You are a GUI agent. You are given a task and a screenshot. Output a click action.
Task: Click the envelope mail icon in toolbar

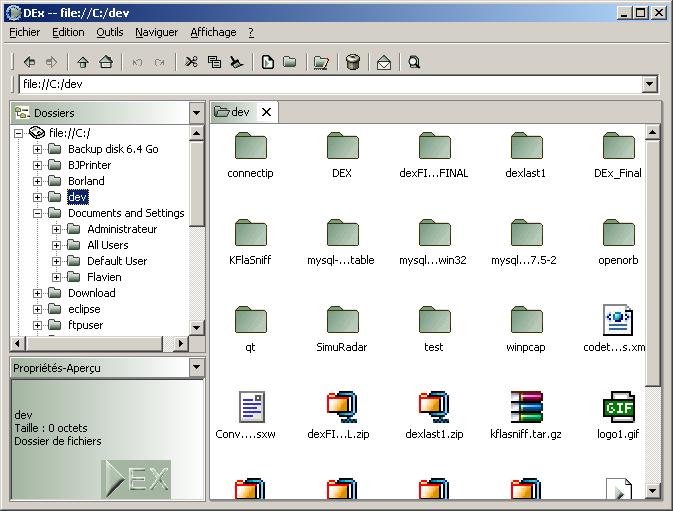pos(384,62)
